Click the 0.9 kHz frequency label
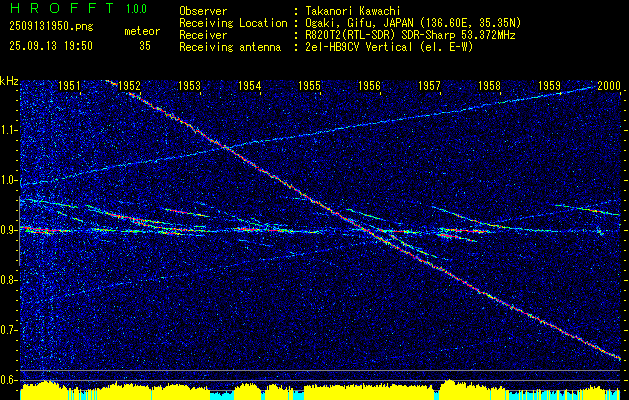This screenshot has width=629, height=400. (8, 230)
